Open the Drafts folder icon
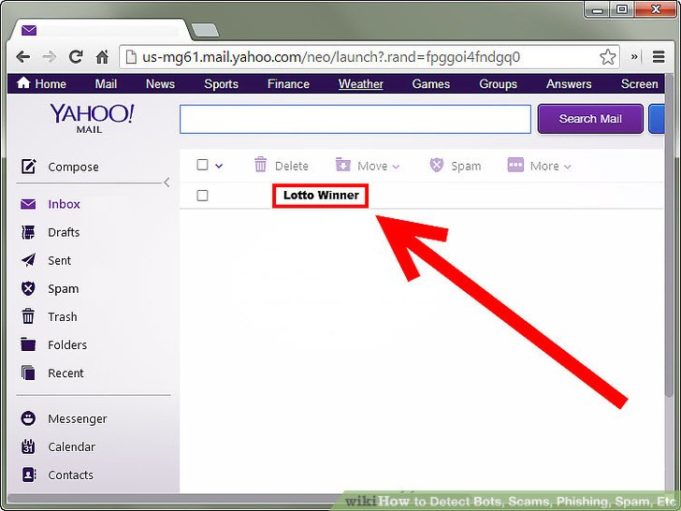 29,232
